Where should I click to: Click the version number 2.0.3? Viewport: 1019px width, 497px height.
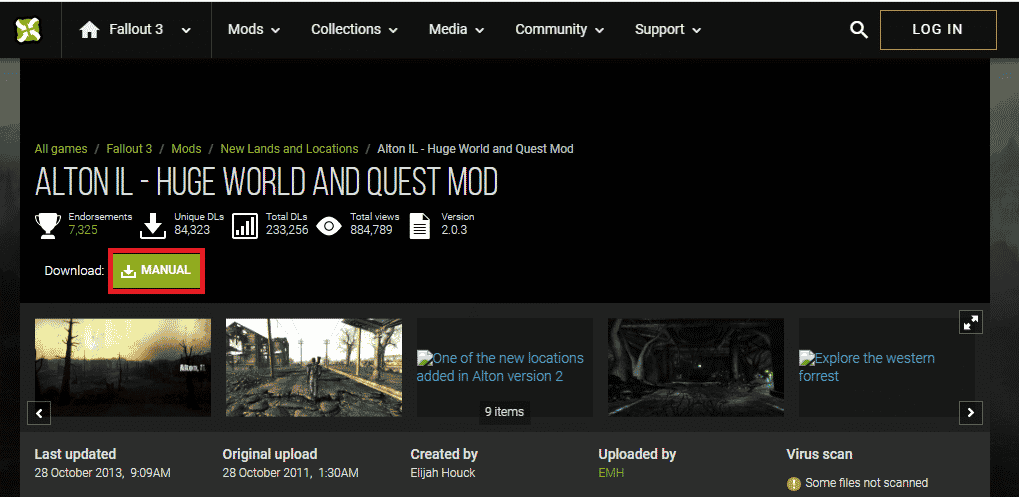tap(454, 229)
